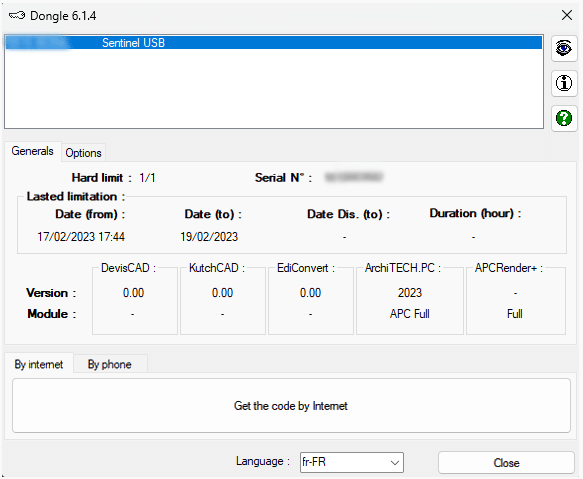Switch to the Generals tab
Screen dimensions: 583x479
(32, 151)
